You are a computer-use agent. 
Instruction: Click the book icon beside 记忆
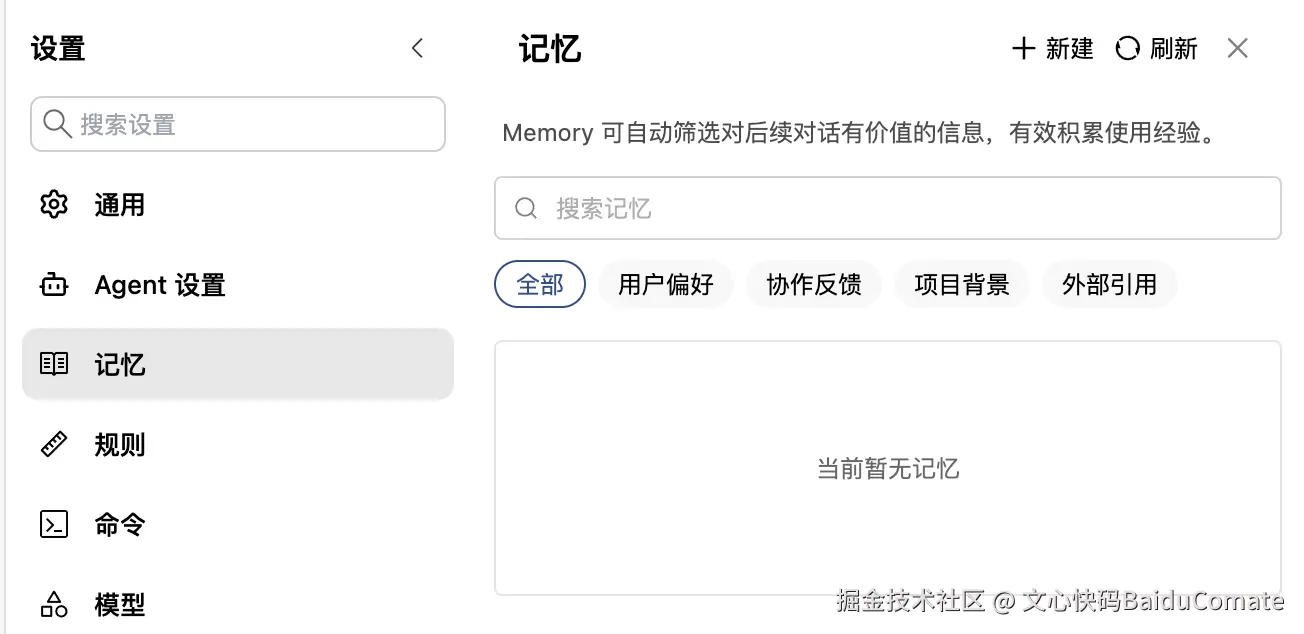point(53,364)
